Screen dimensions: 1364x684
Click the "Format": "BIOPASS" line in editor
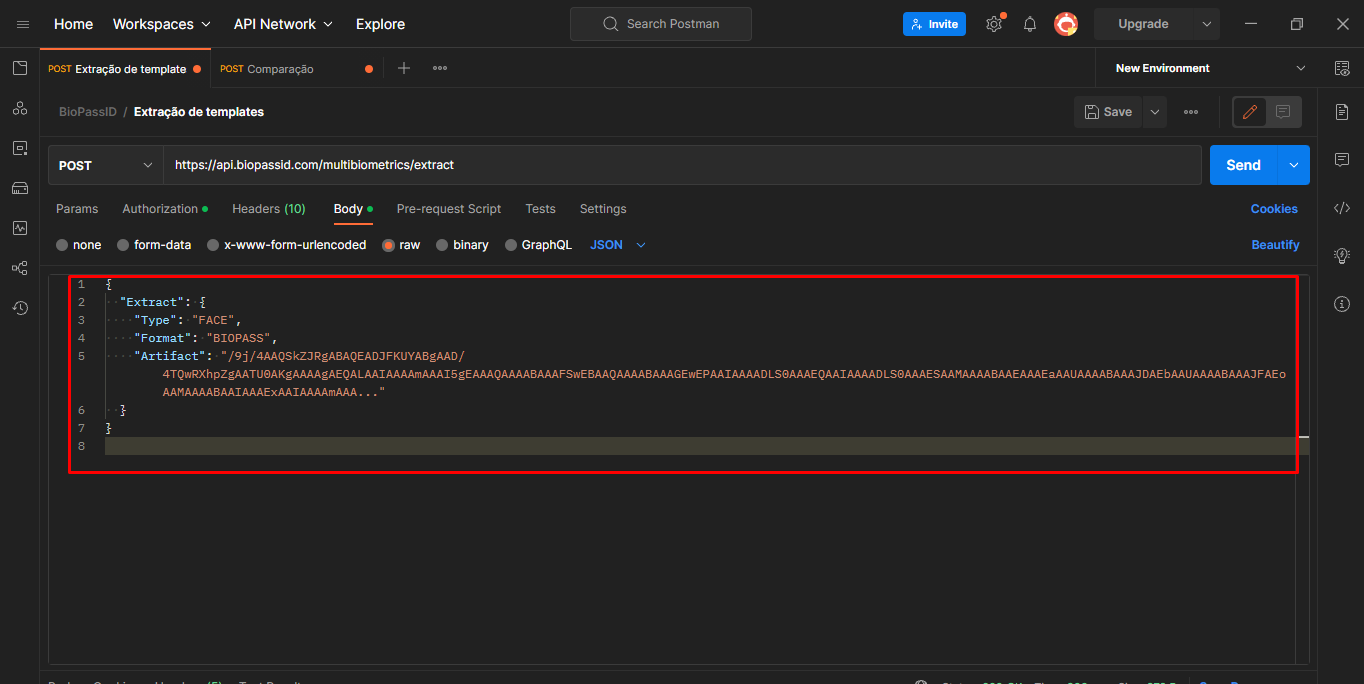[205, 338]
